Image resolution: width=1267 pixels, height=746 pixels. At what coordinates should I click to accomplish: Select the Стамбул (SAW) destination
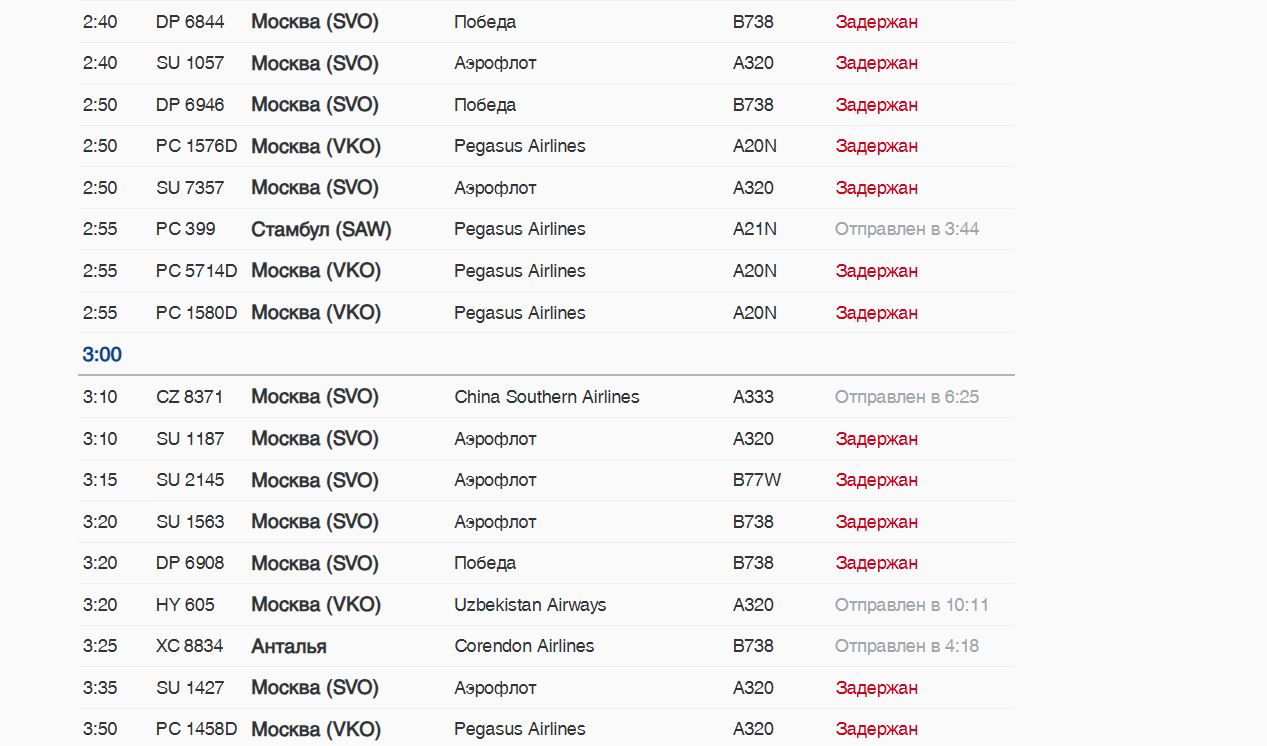point(321,229)
